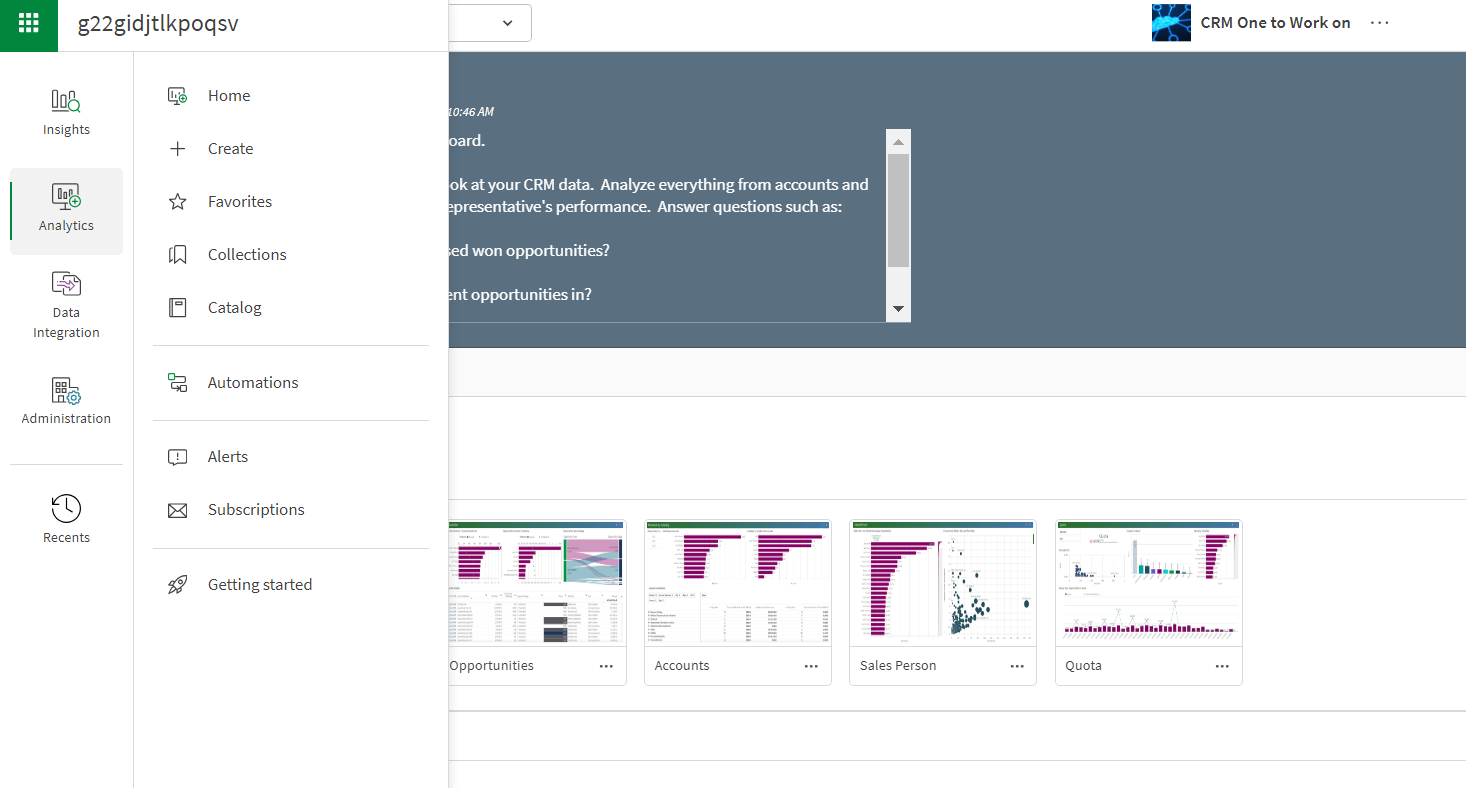Select the Insights sidebar icon
1466x788 pixels.
tap(66, 100)
